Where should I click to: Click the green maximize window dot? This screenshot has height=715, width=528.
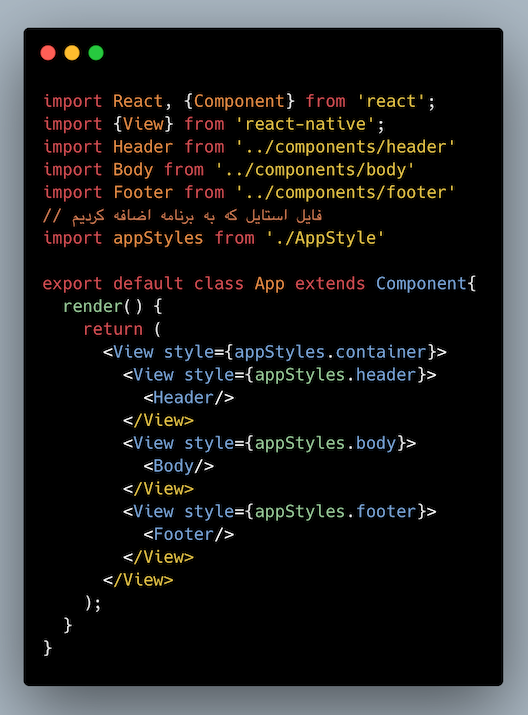tap(96, 53)
